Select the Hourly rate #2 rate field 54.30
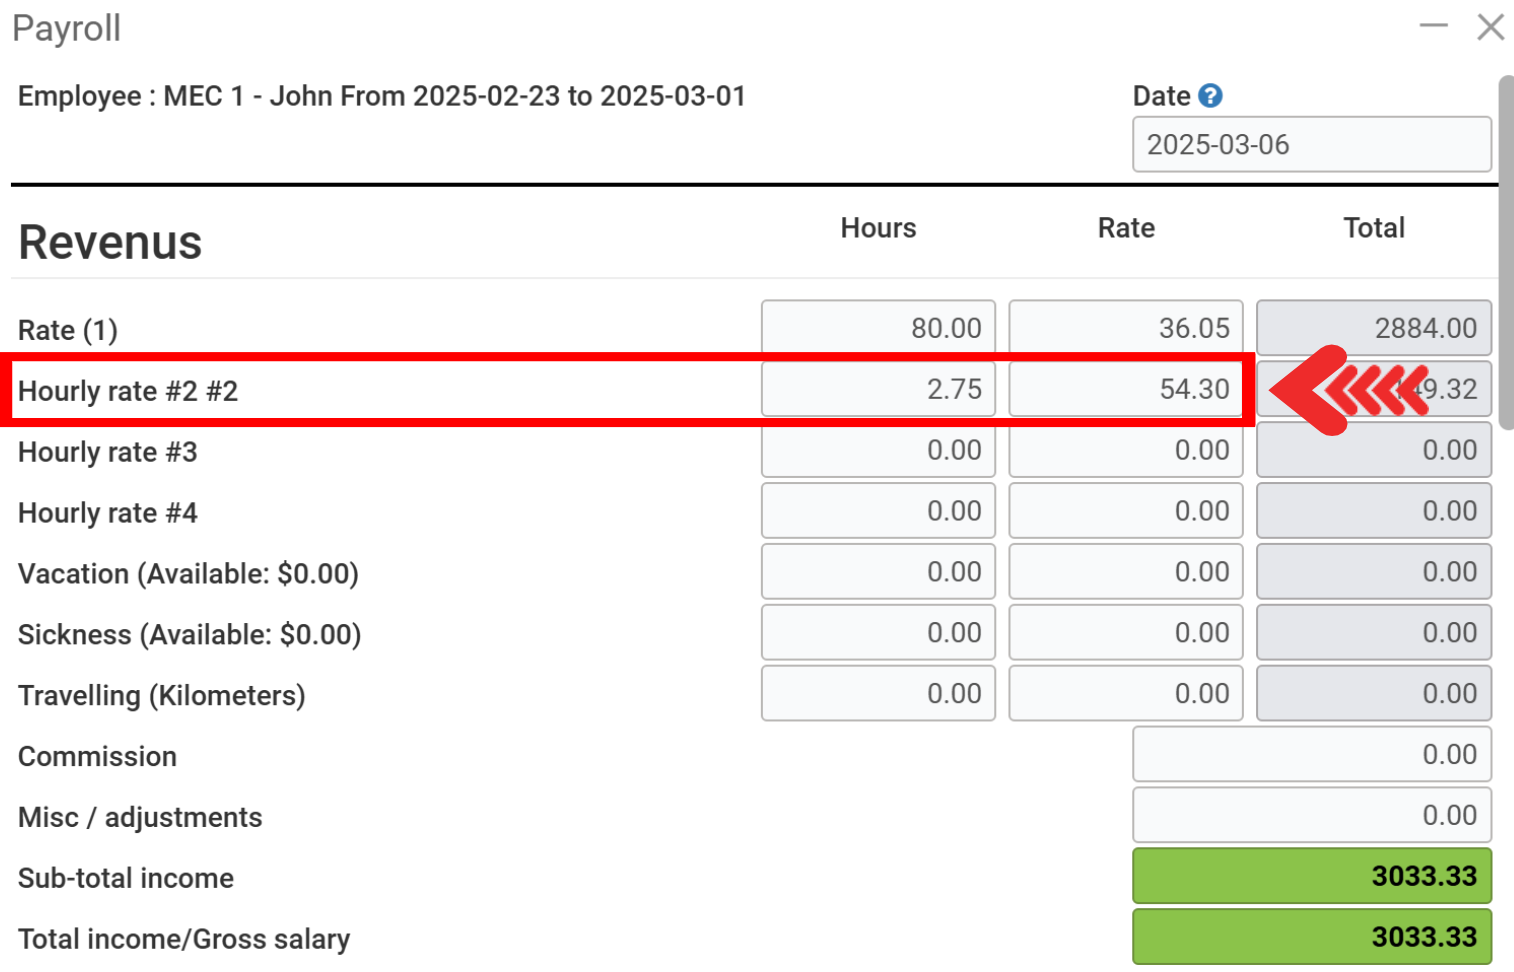Image resolution: width=1514 pixels, height=972 pixels. point(1125,389)
